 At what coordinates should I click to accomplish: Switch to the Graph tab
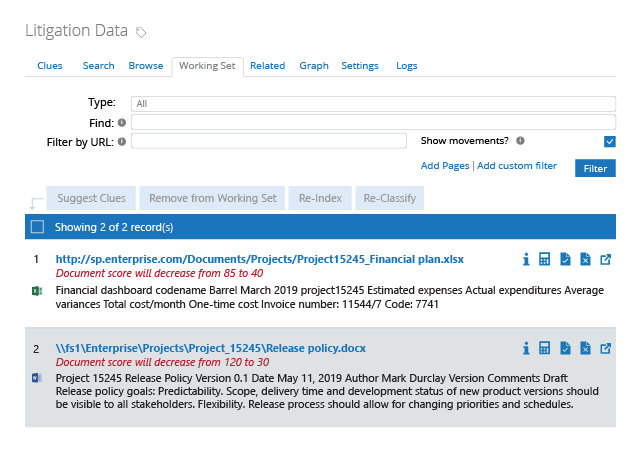click(x=314, y=66)
